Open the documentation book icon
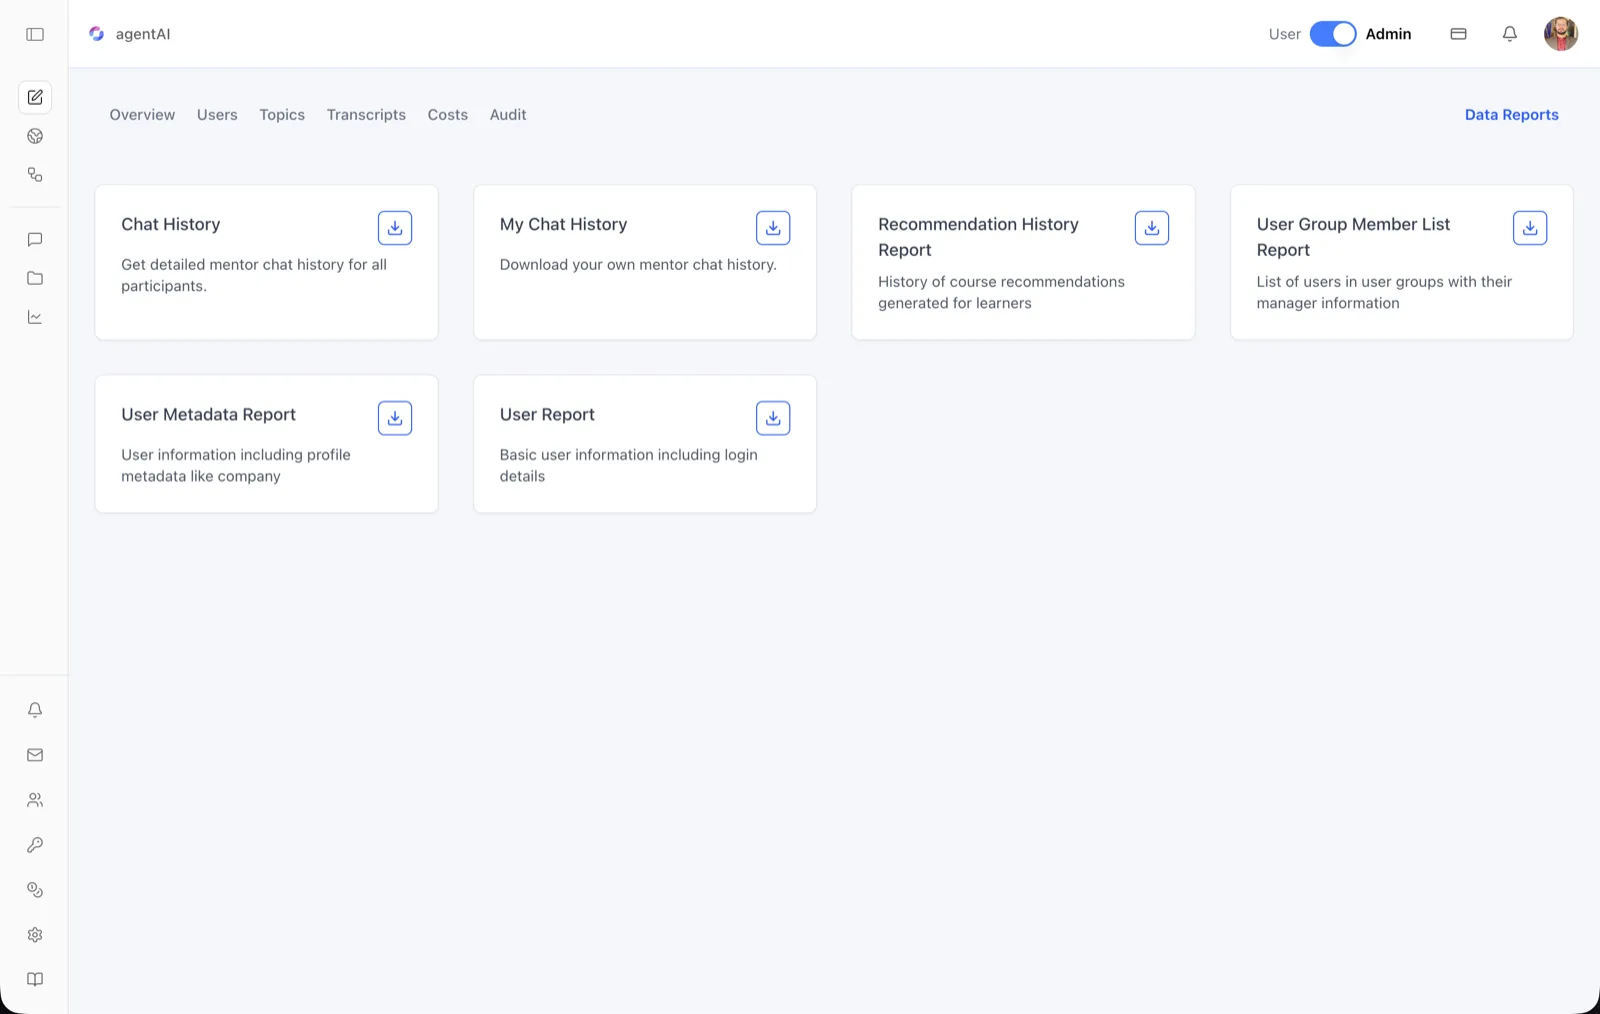Screen dimensions: 1600x1014 pos(35,980)
